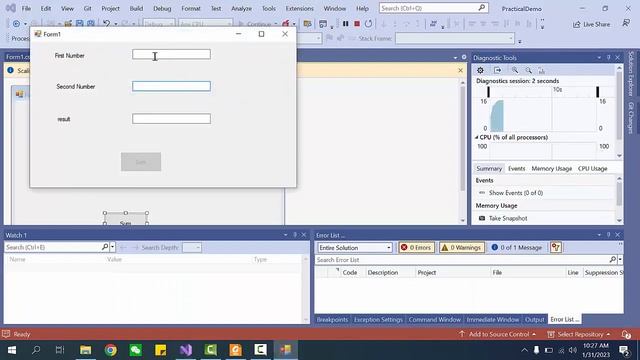The height and width of the screenshot is (360, 640).
Task: Expand Watch 1 search options arrow
Action: pyautogui.click(x=113, y=247)
